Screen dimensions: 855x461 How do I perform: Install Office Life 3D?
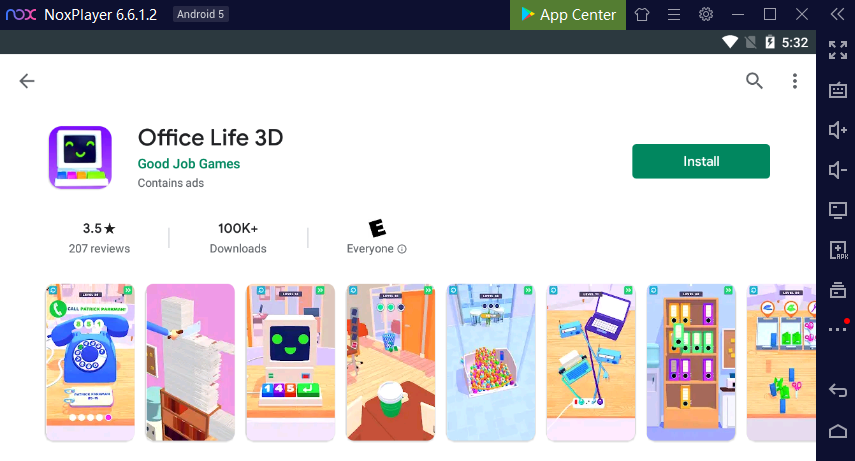pyautogui.click(x=701, y=161)
